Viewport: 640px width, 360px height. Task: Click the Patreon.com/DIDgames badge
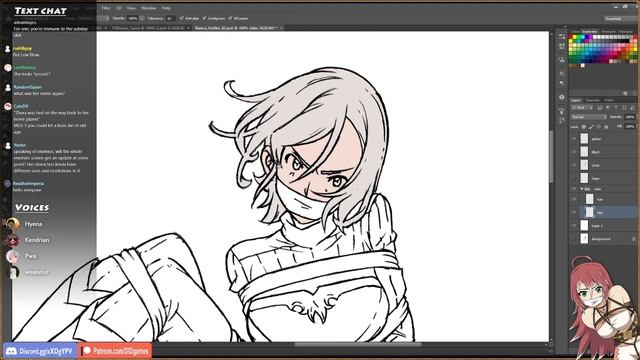[116, 351]
